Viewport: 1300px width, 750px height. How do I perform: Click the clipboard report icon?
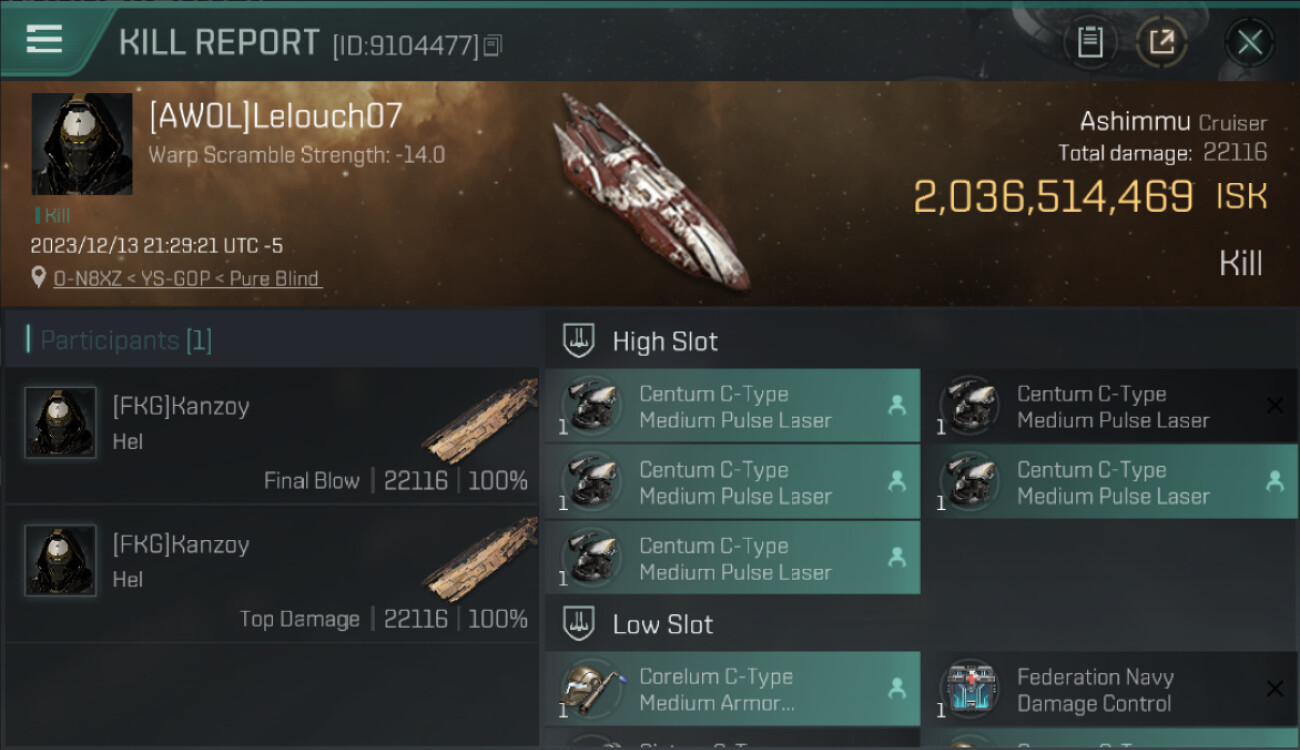tap(1090, 42)
